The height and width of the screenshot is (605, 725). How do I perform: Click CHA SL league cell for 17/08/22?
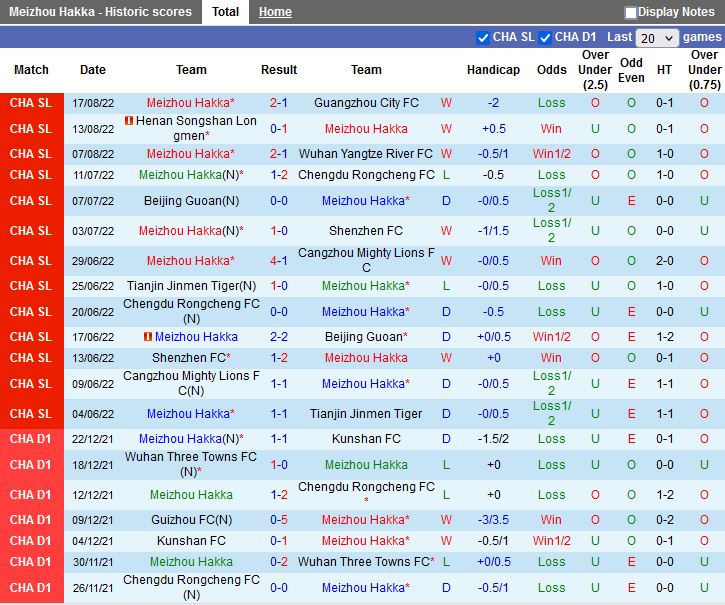(31, 103)
